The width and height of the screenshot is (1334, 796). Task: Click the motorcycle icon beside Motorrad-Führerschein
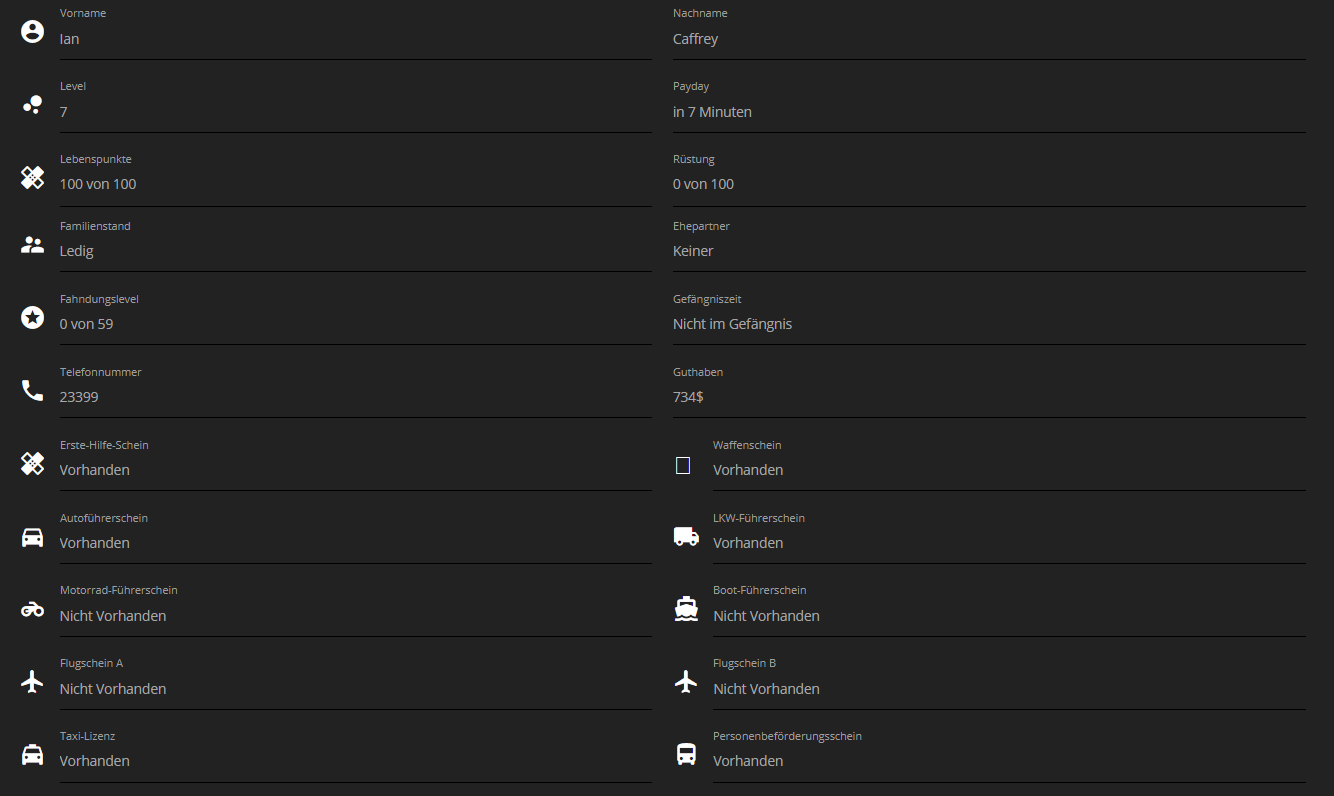pos(32,609)
